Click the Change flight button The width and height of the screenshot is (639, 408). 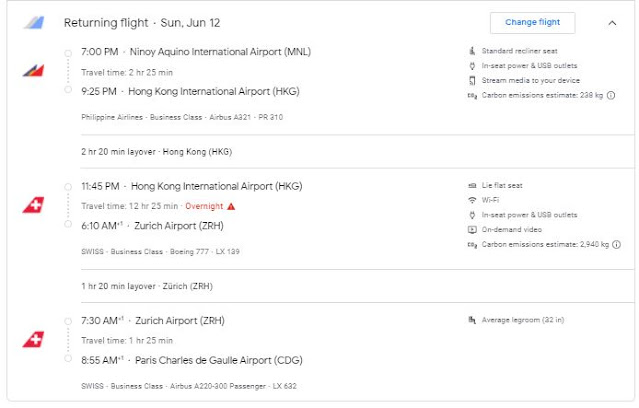tap(532, 22)
